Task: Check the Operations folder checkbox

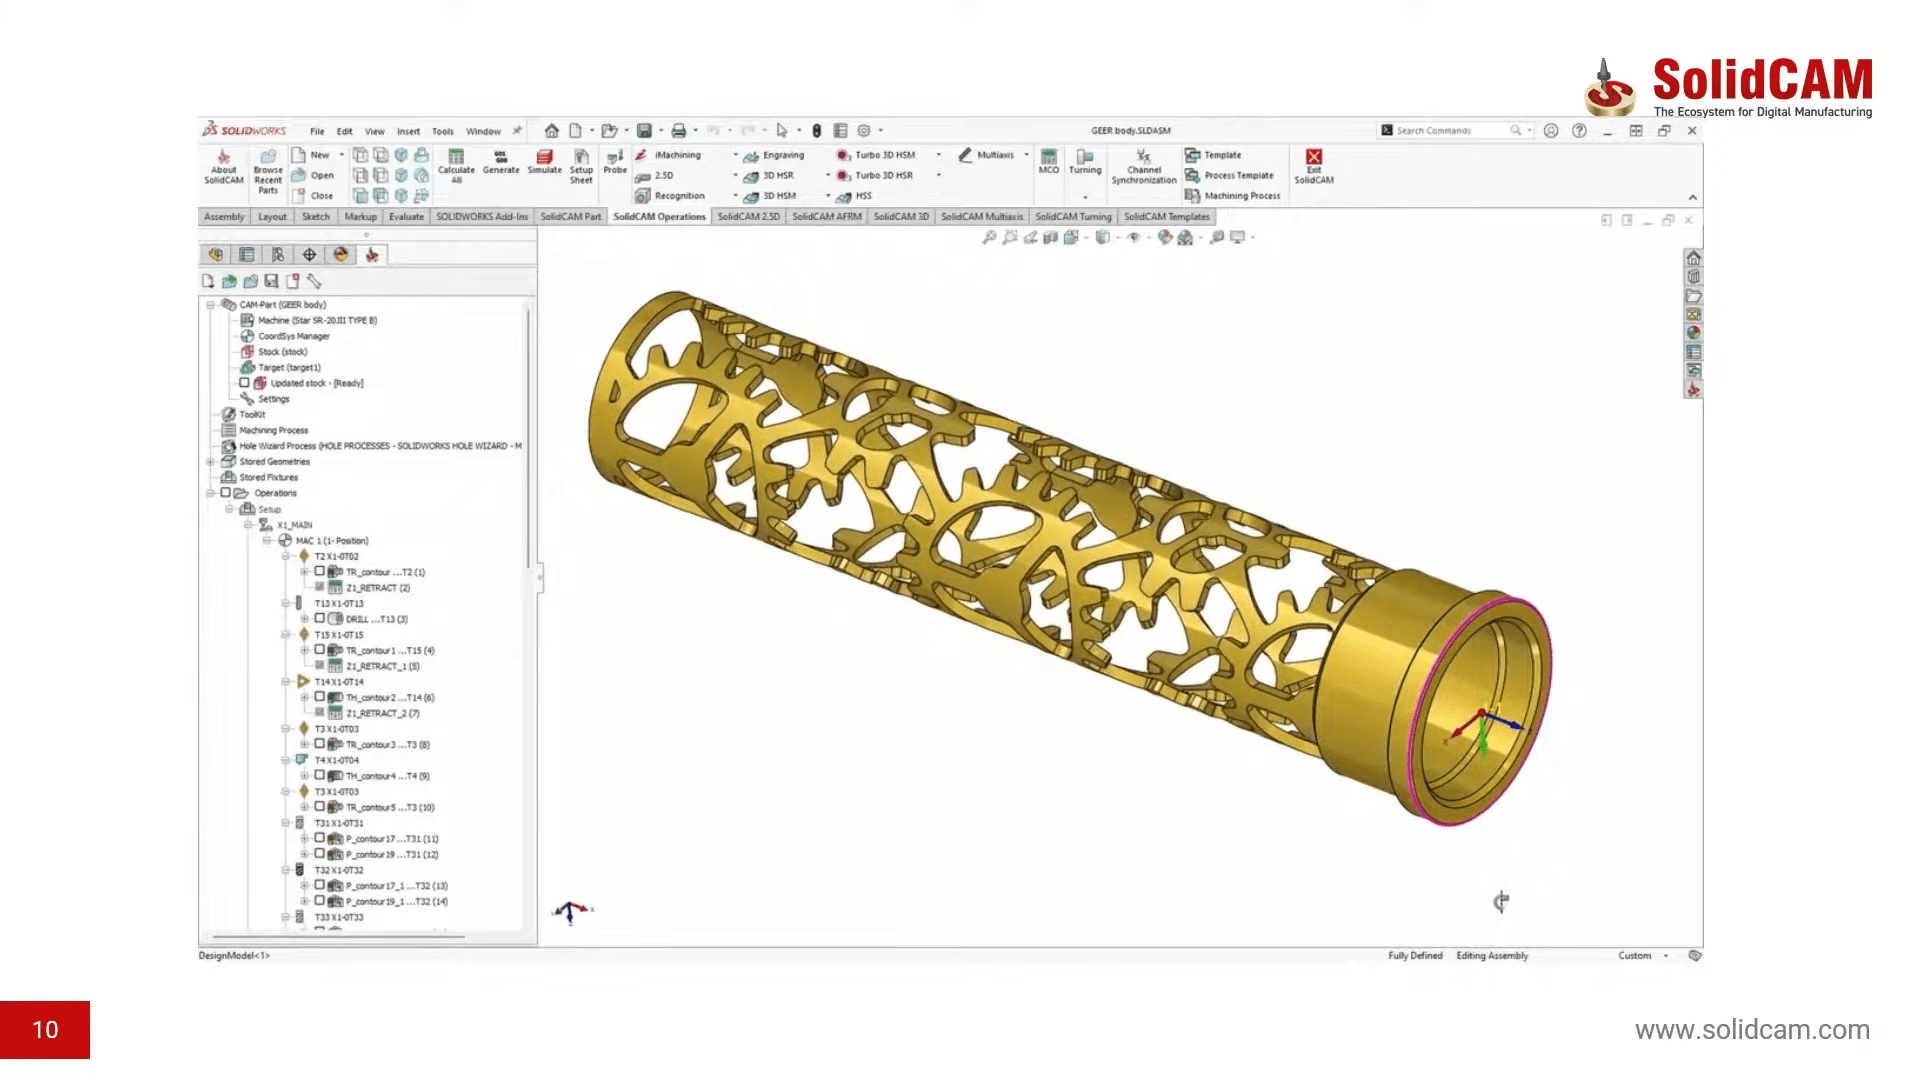Action: click(226, 493)
